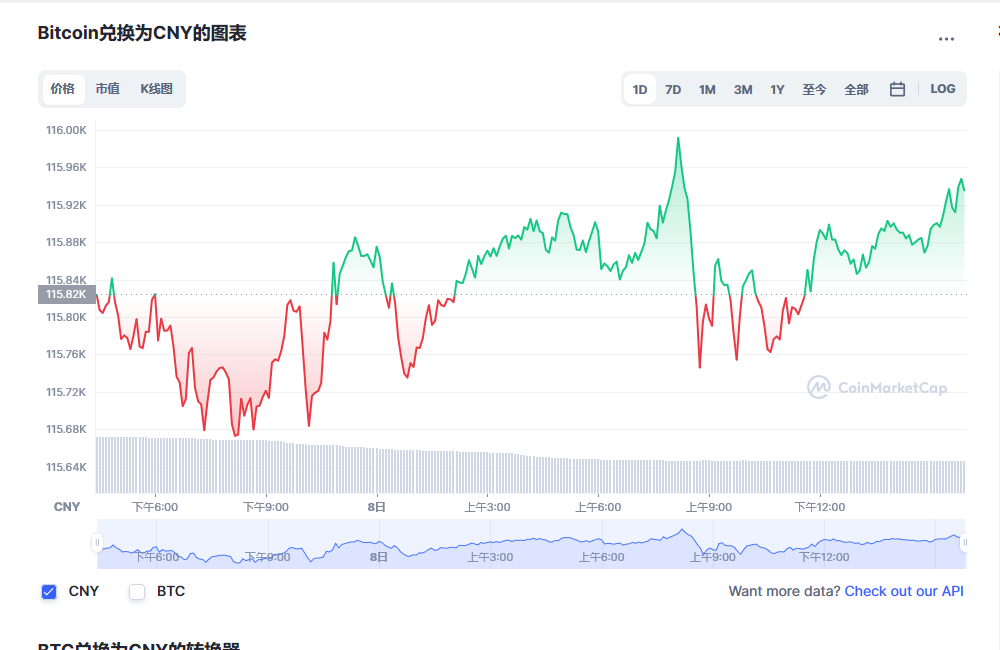The image size is (1000, 650).
Task: Click the CoinMarketCap watermark logo
Action: coord(877,387)
